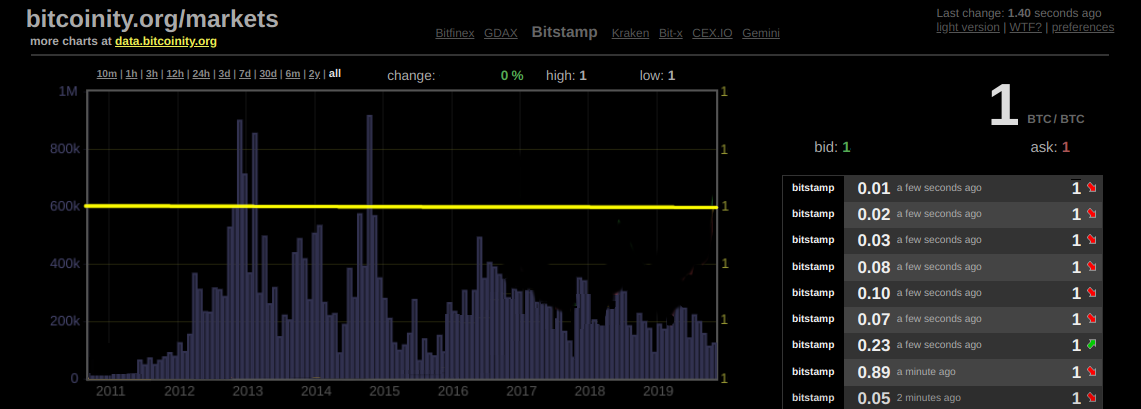This screenshot has width=1141, height=409.
Task: Switch to the Bitfinex exchange
Action: [x=455, y=33]
